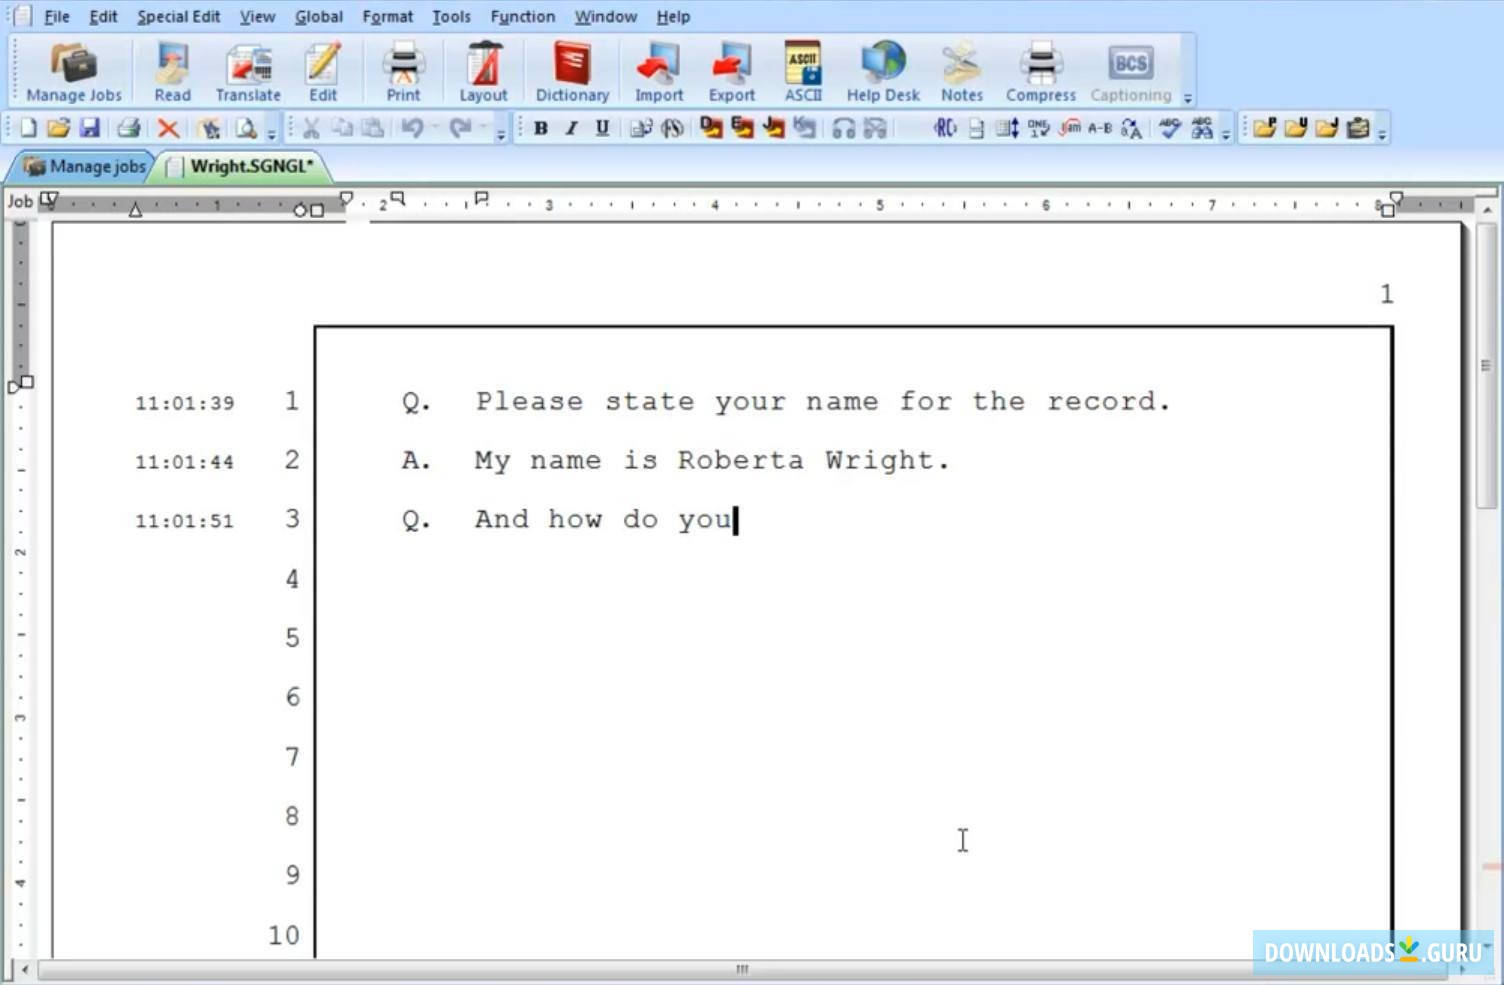Click the vertical scrollbar thumb
This screenshot has height=985, width=1504.
(1486, 365)
